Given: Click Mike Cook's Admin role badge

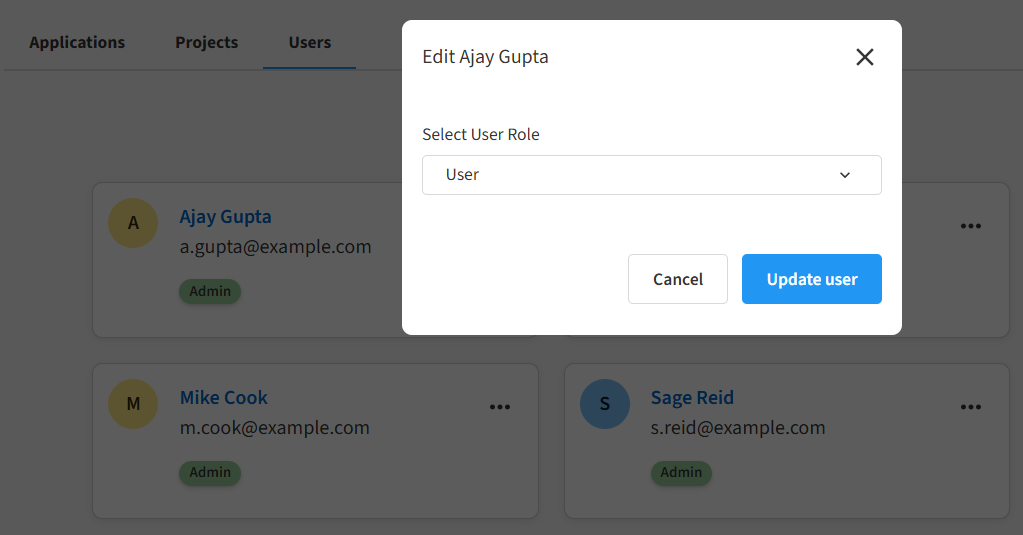Looking at the screenshot, I should pyautogui.click(x=210, y=473).
